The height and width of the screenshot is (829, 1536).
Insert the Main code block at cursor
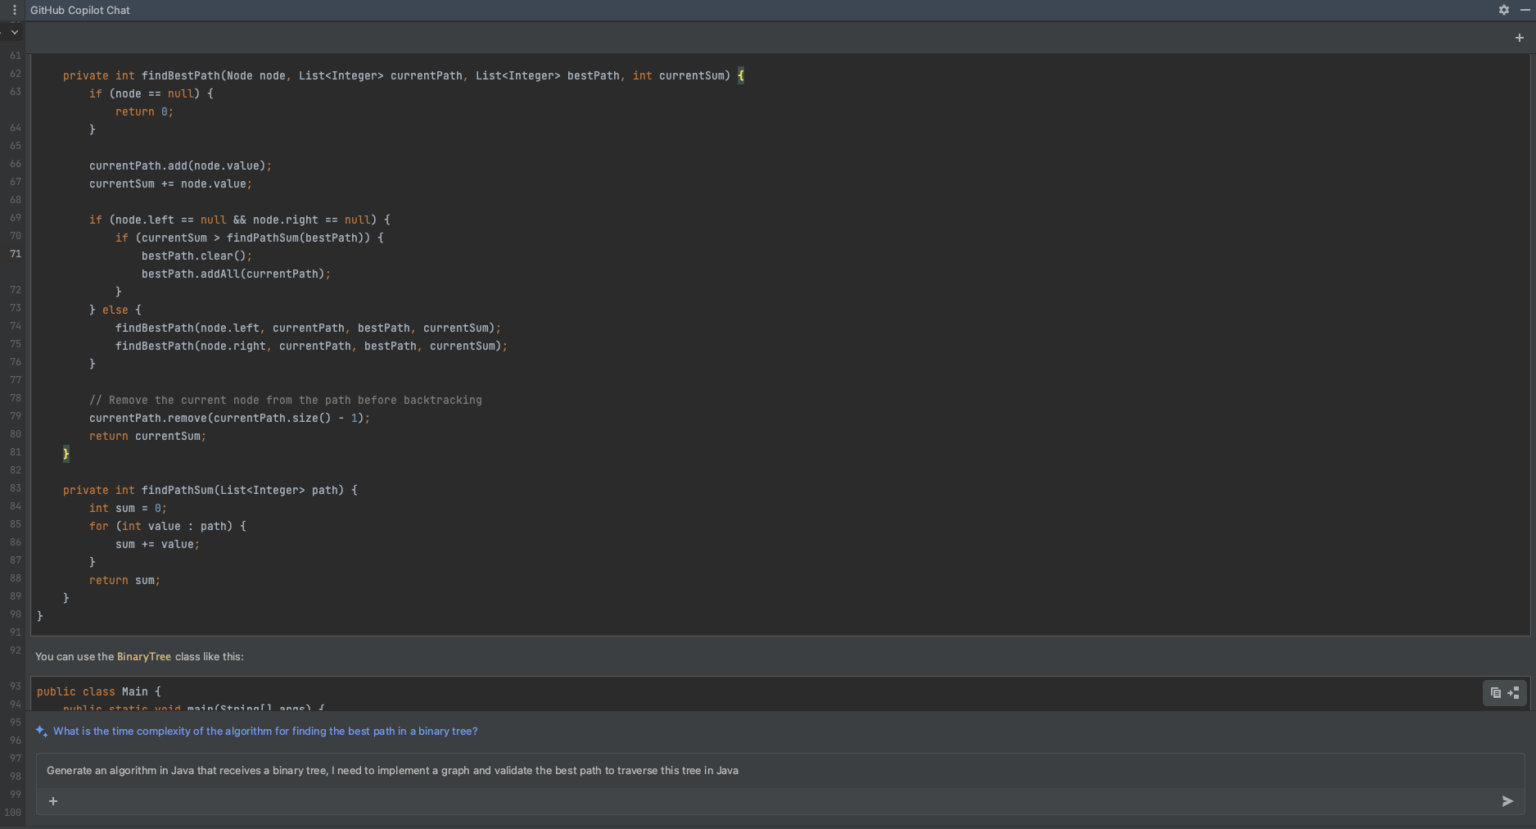(1513, 692)
